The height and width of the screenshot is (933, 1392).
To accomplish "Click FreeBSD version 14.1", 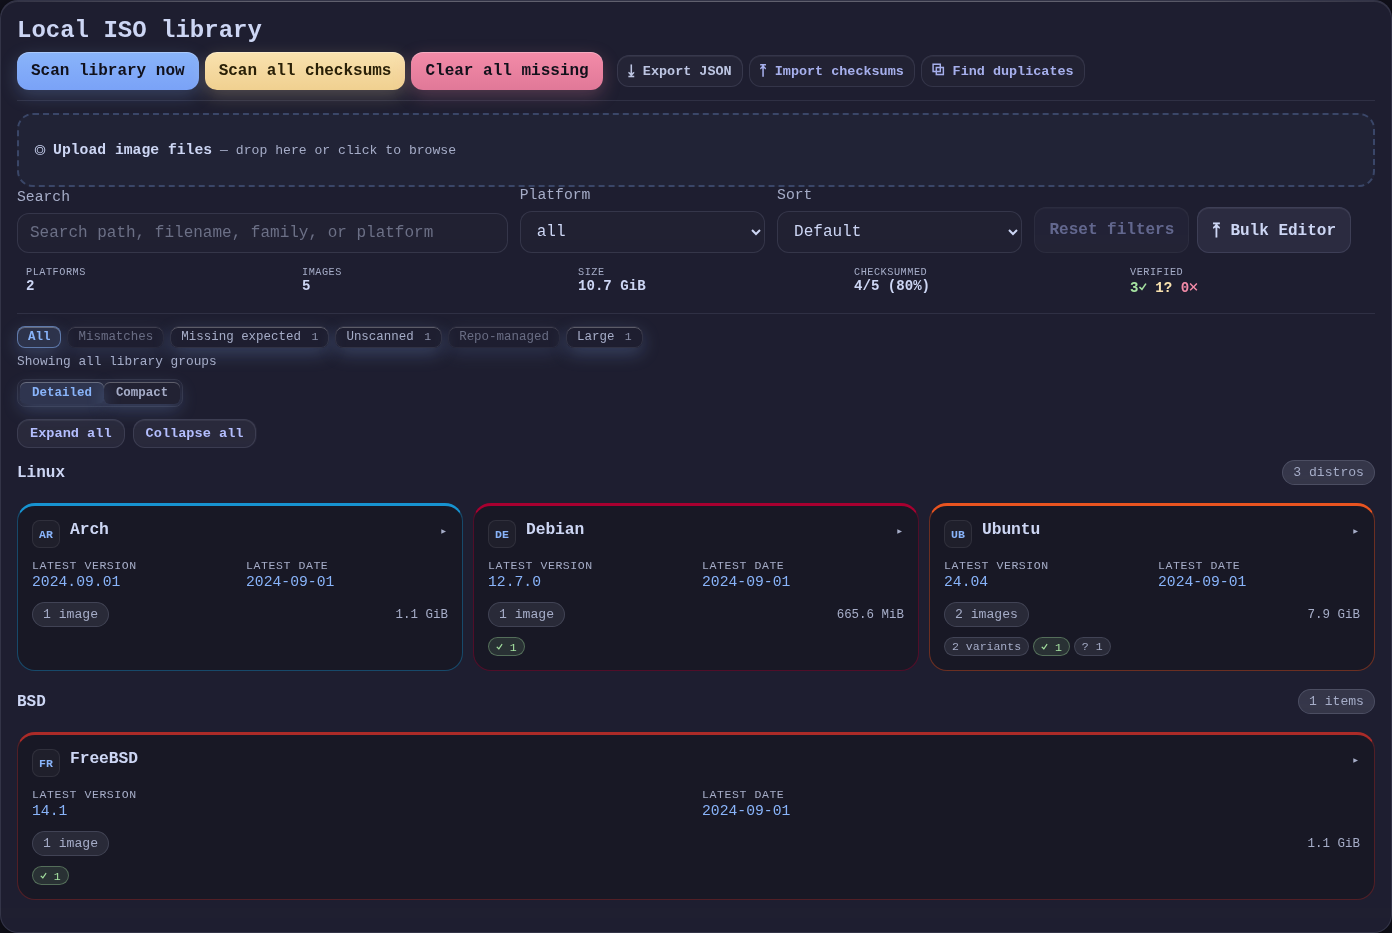I will tap(49, 811).
